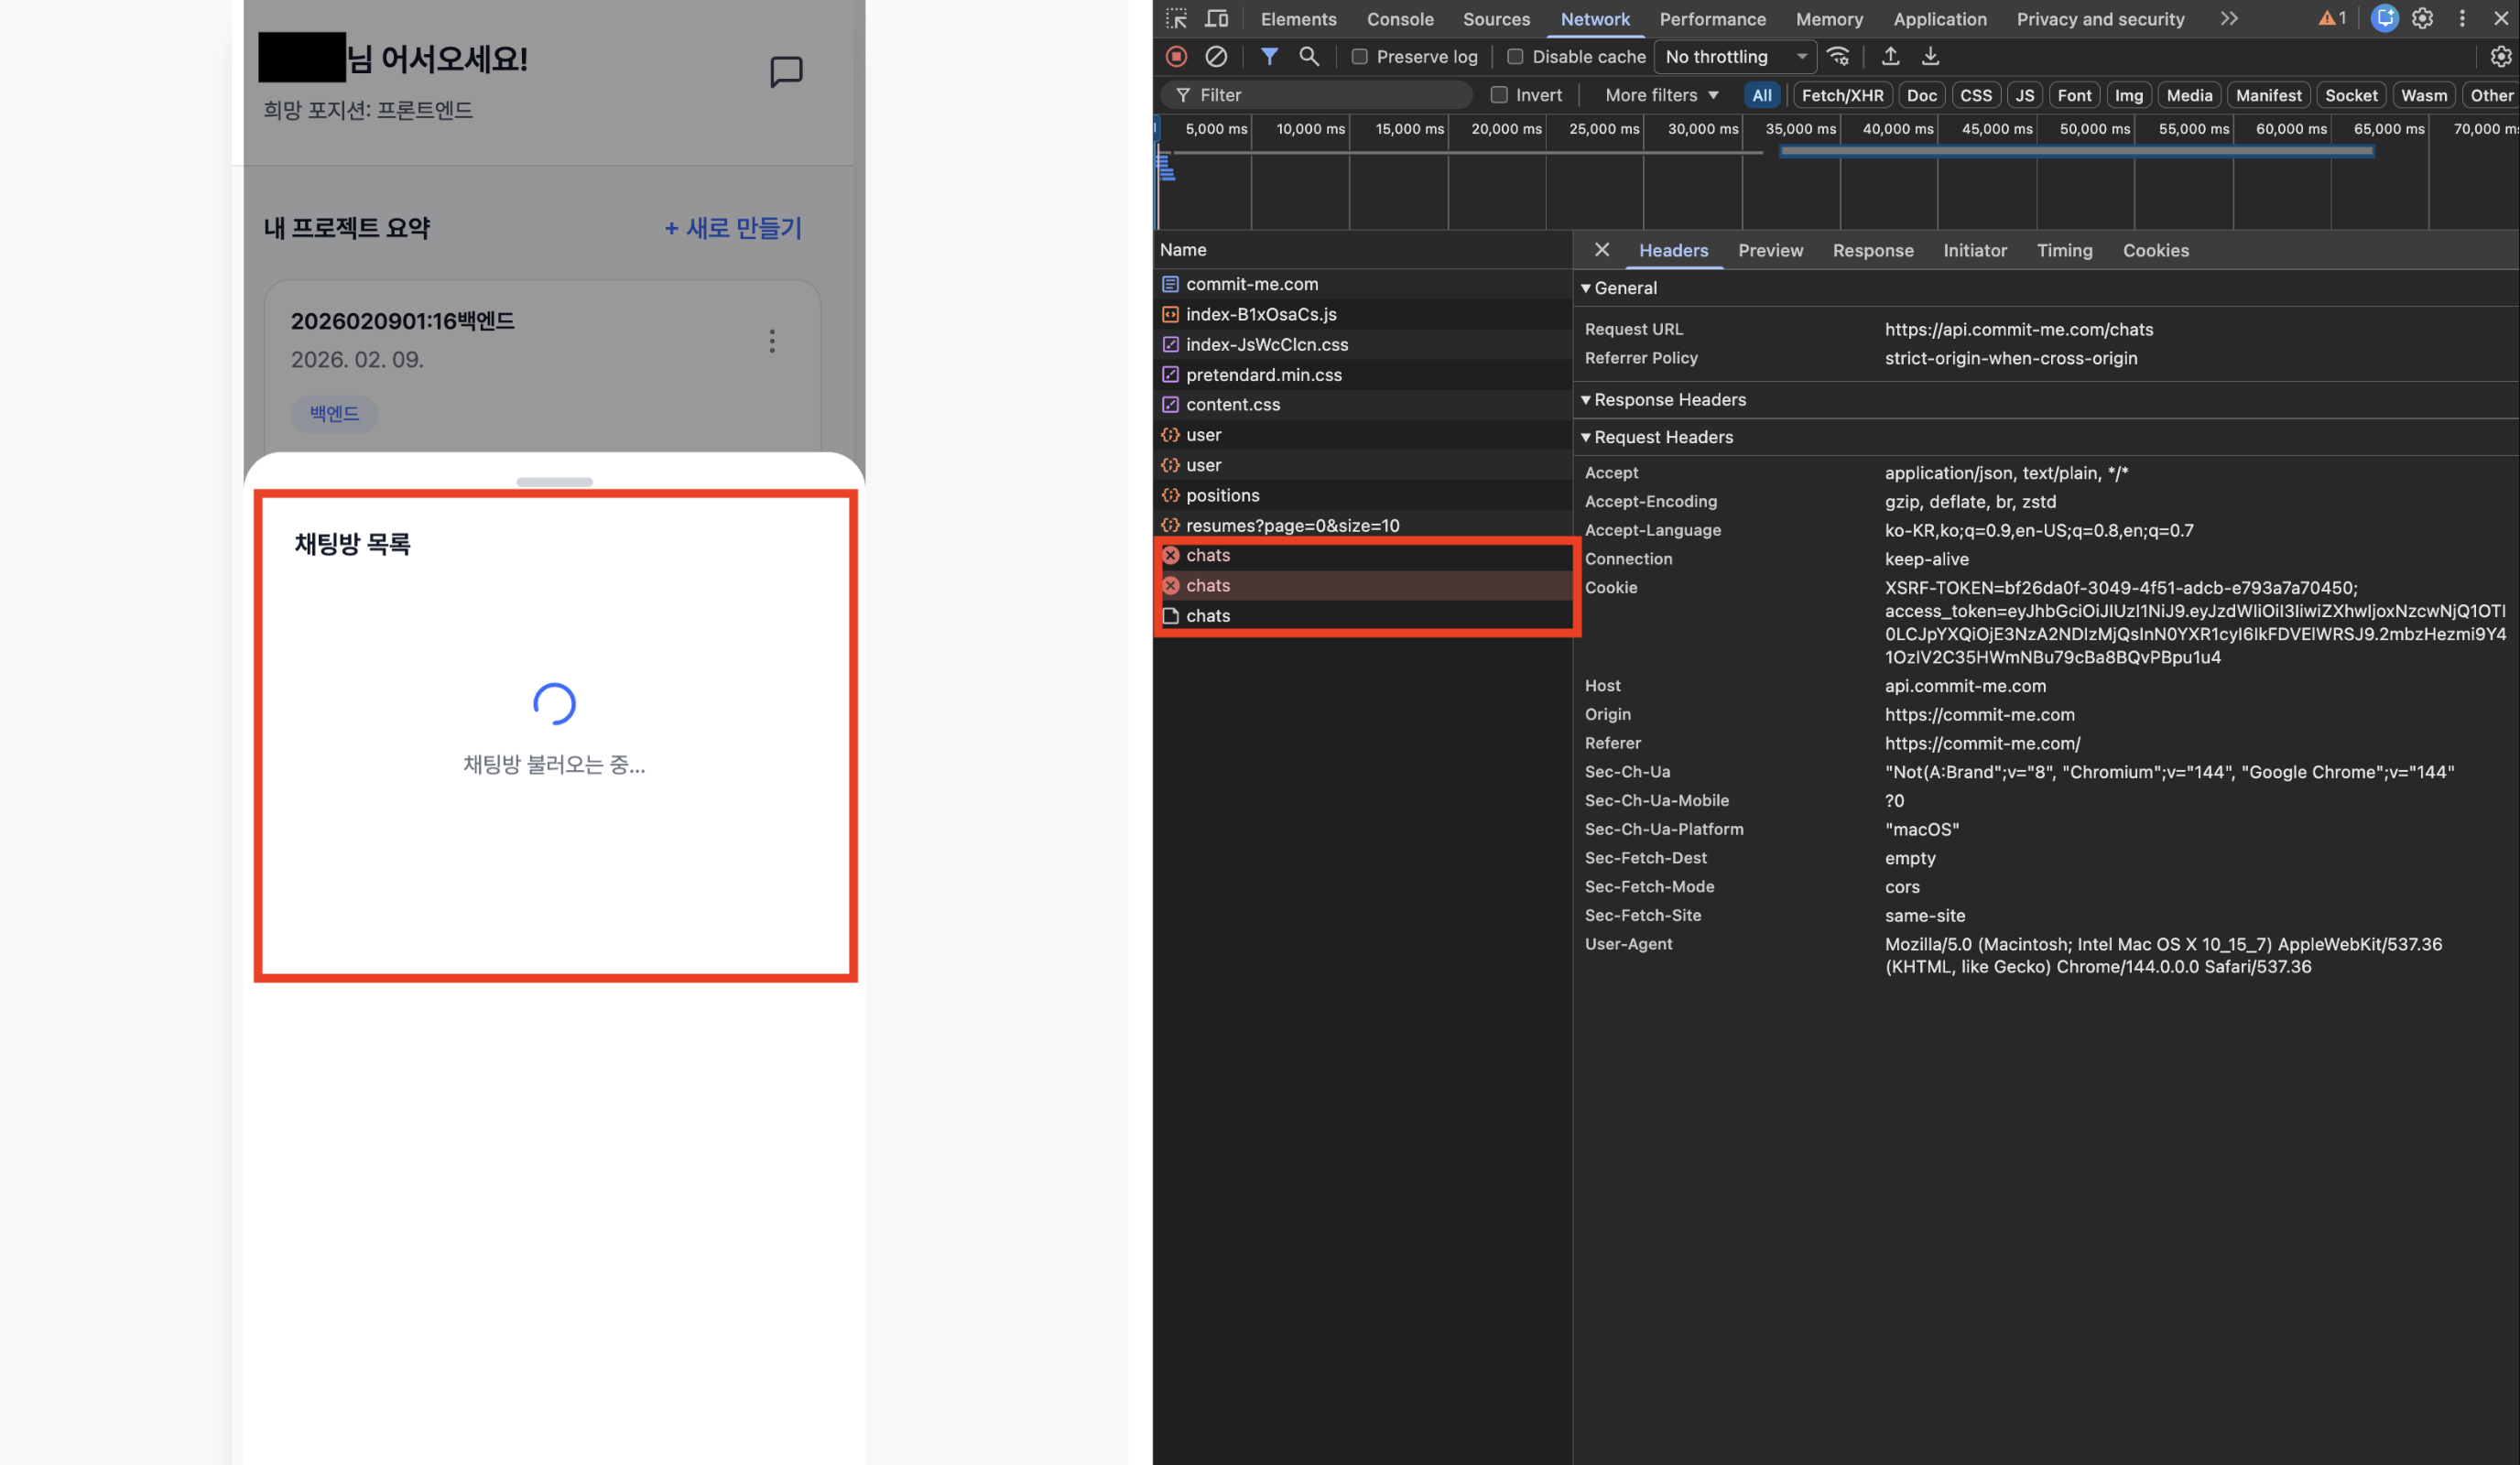
Task: Collapse the Request Headers section
Action: (1658, 437)
